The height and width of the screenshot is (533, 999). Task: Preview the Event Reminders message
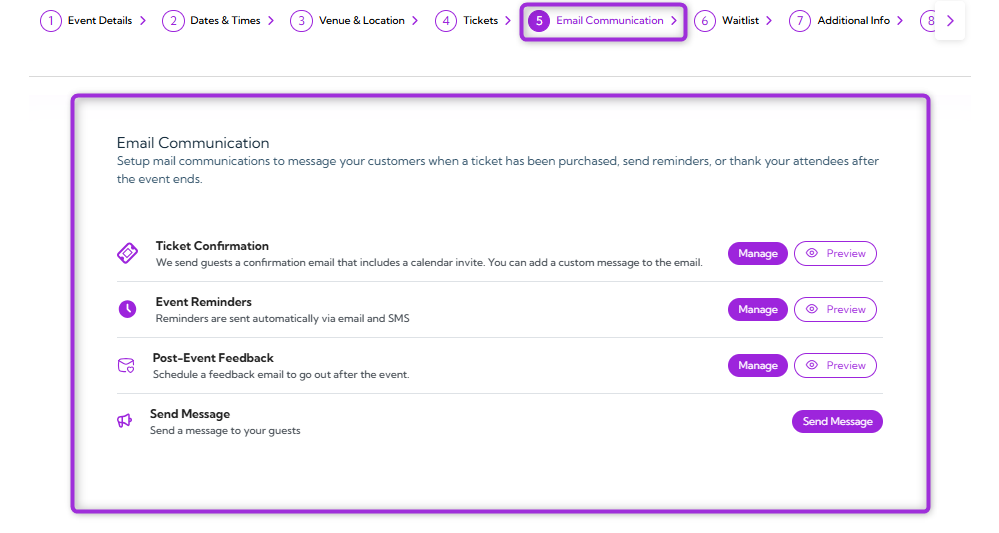click(x=835, y=309)
